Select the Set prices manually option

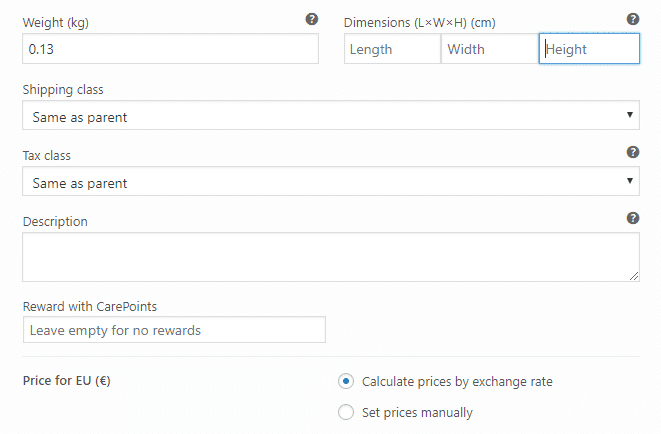click(346, 412)
